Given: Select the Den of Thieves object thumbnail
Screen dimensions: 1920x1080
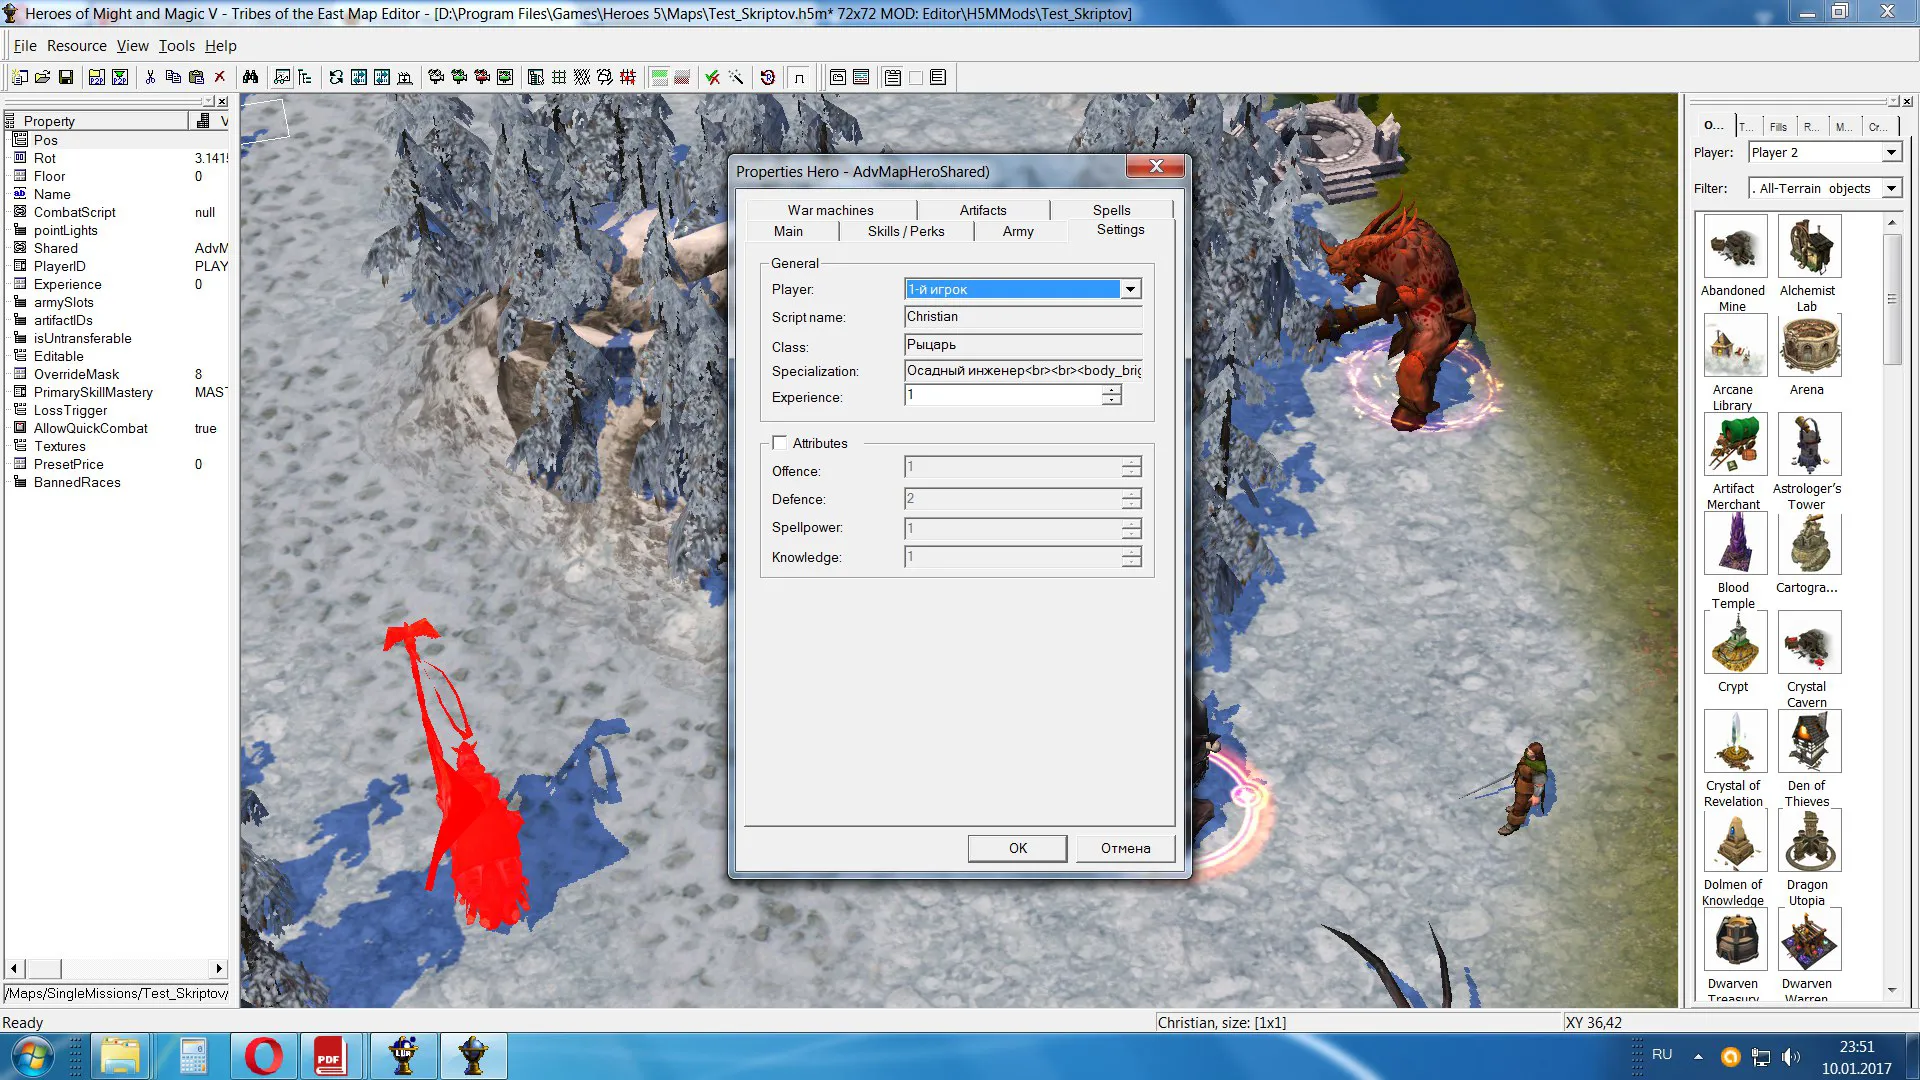Looking at the screenshot, I should point(1809,741).
